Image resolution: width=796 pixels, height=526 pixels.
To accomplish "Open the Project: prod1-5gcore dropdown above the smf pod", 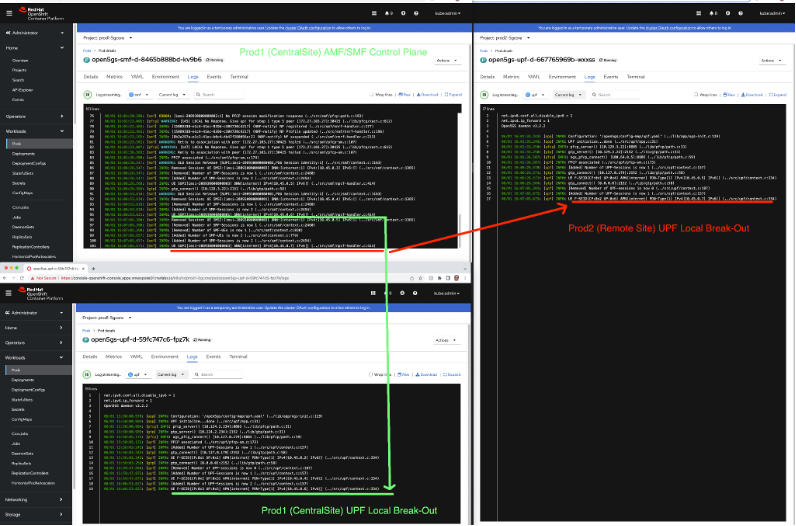I will (x=104, y=37).
